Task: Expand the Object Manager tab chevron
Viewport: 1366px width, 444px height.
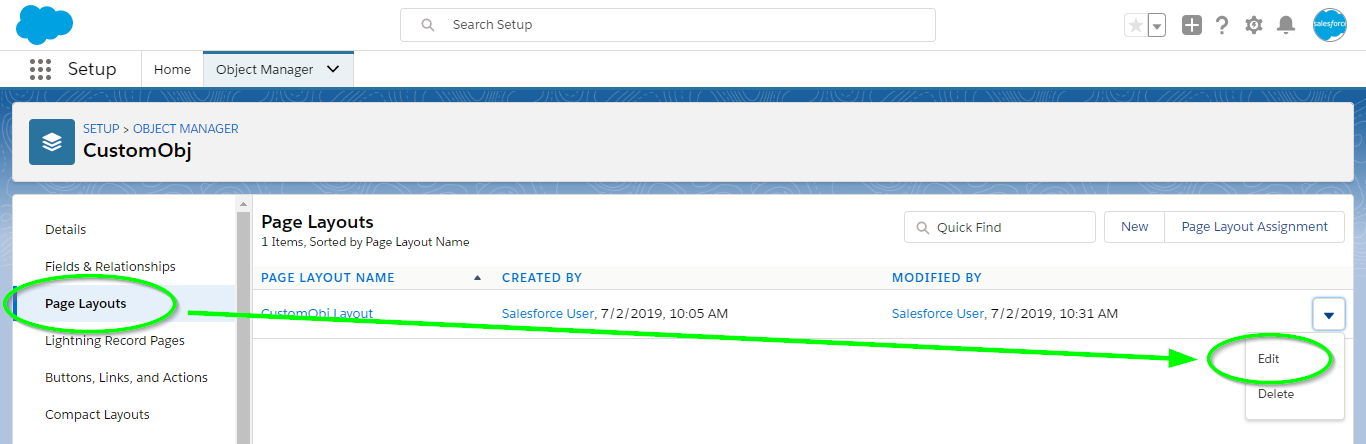Action: 333,69
